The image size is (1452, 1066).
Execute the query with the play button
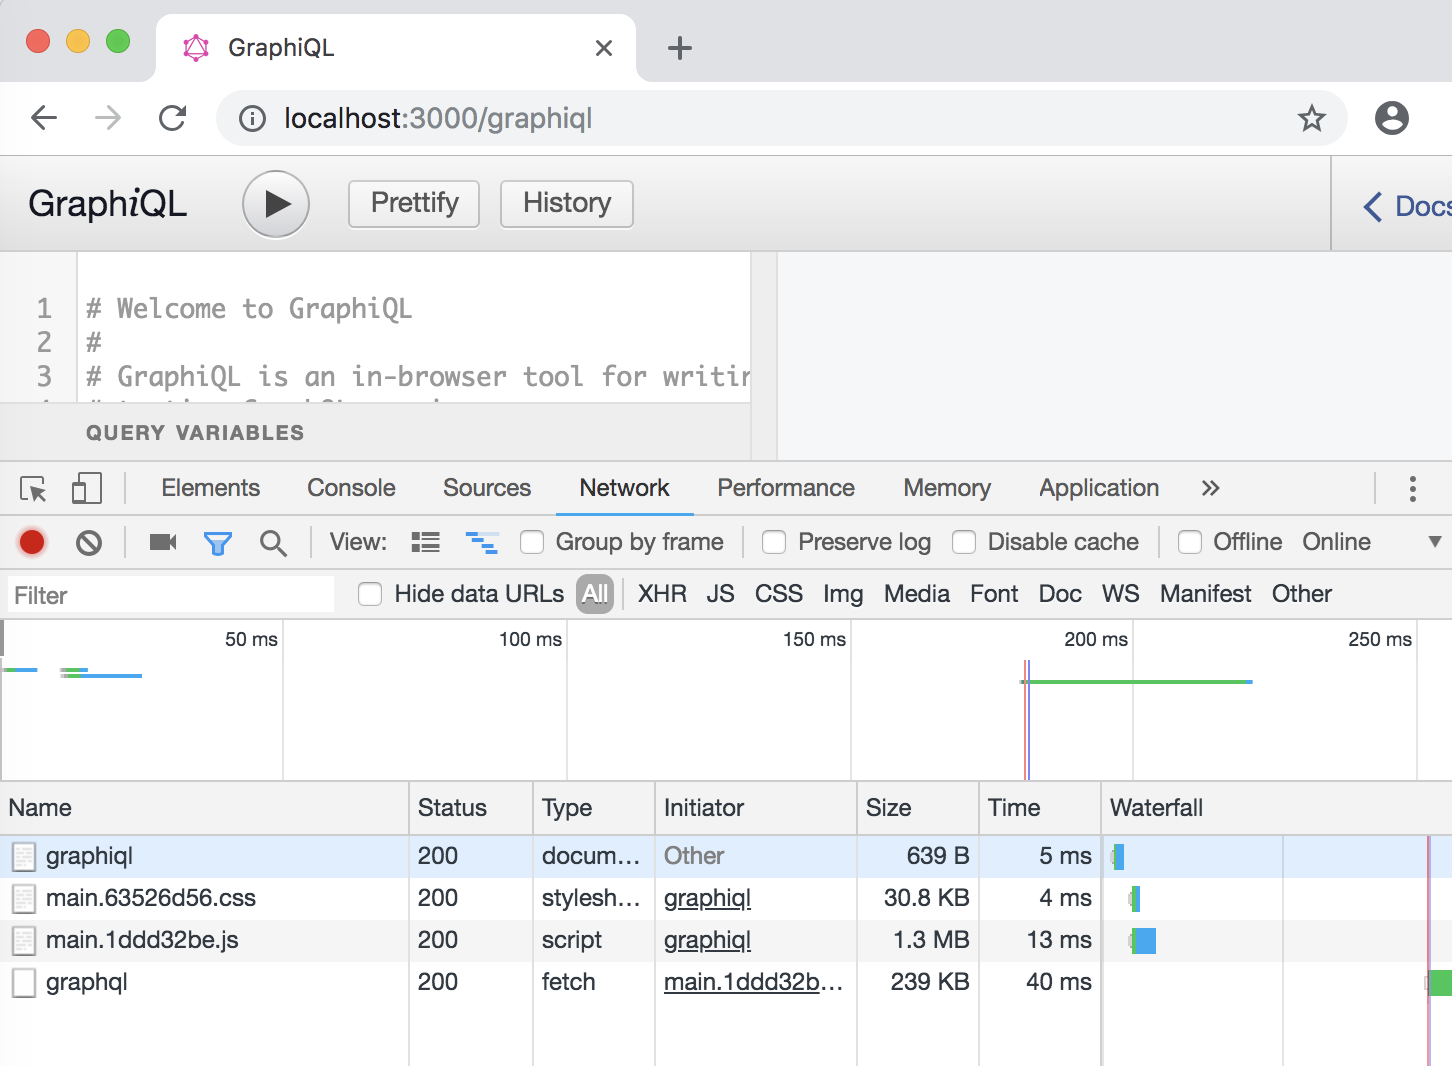click(x=275, y=203)
